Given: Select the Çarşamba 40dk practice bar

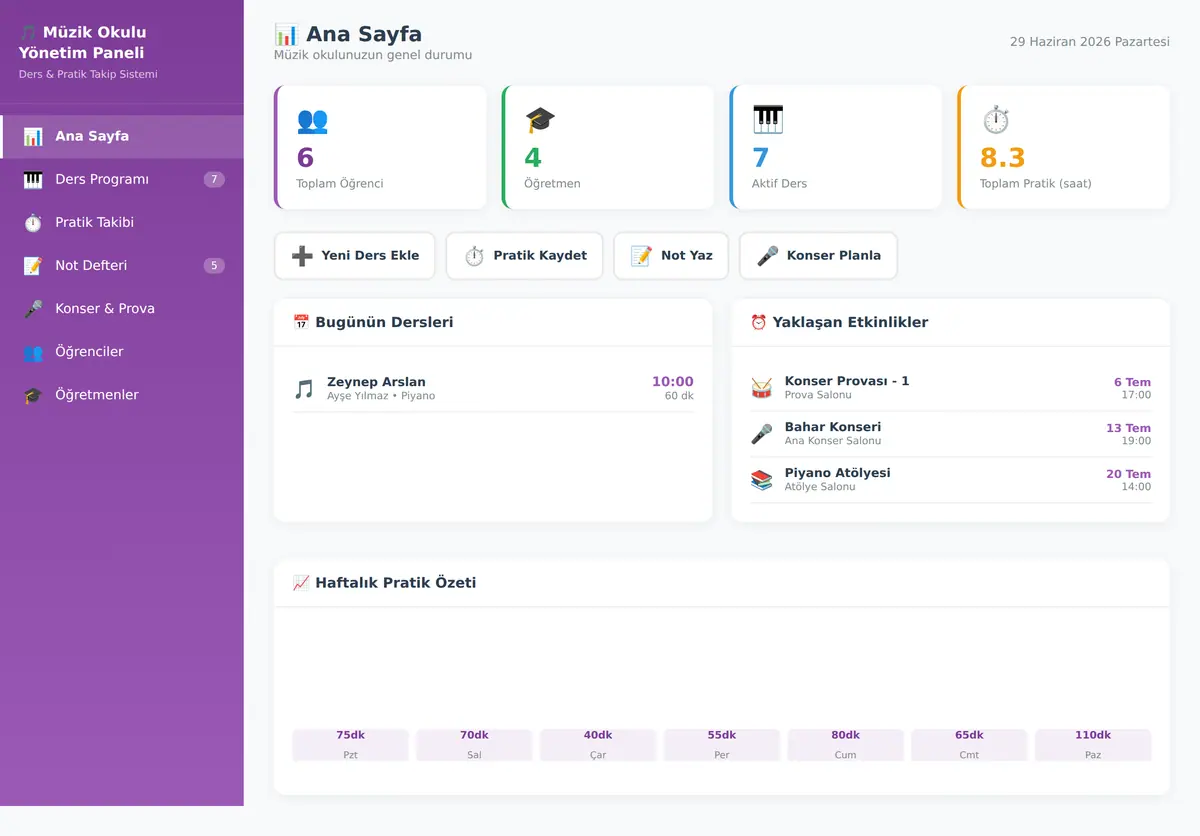Looking at the screenshot, I should point(598,745).
